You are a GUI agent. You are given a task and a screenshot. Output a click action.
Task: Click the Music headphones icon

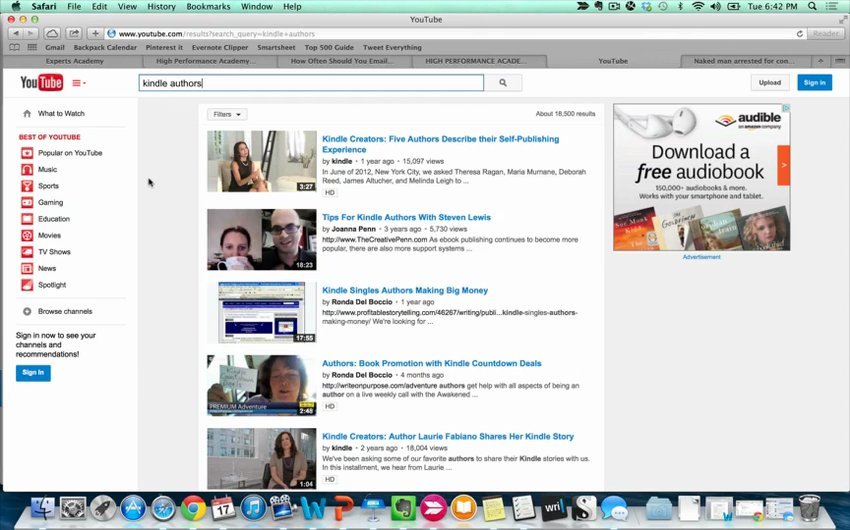coord(27,170)
